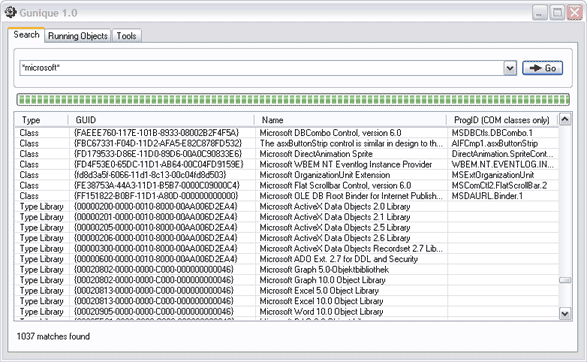Click GUID starting with {FF151822-B0BF
This screenshot has width=587, height=362.
click(x=156, y=196)
